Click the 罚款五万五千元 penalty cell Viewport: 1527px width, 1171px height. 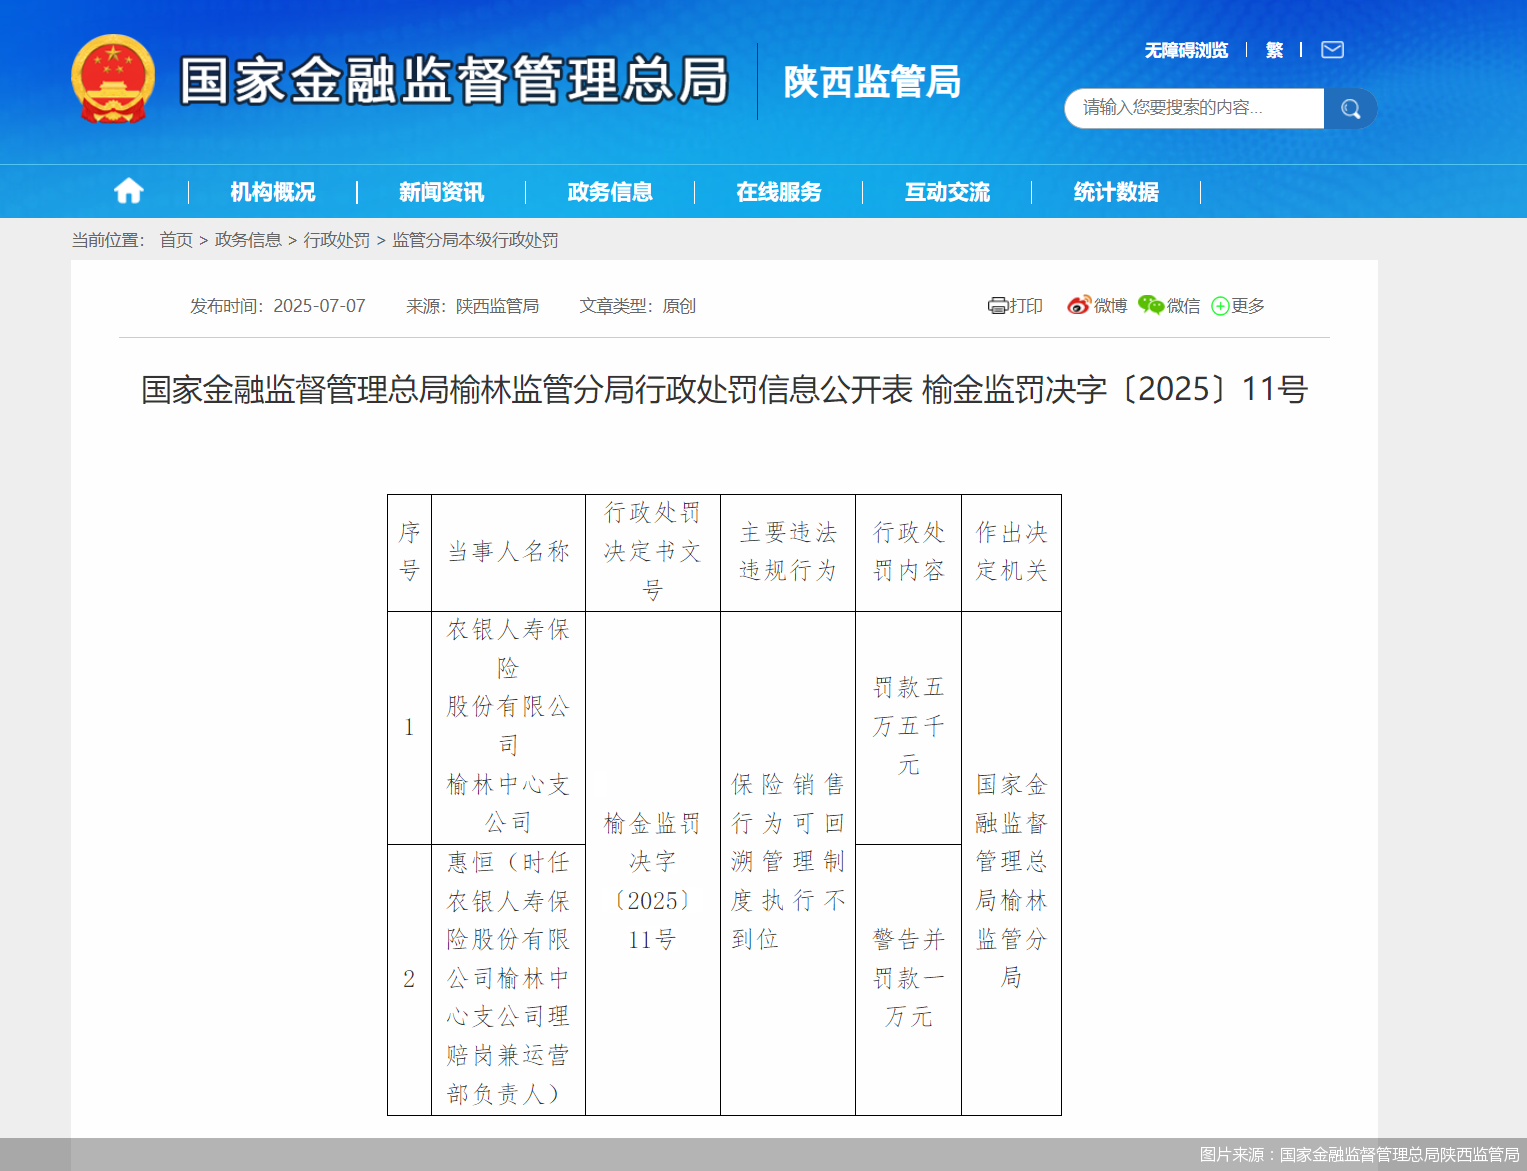908,727
